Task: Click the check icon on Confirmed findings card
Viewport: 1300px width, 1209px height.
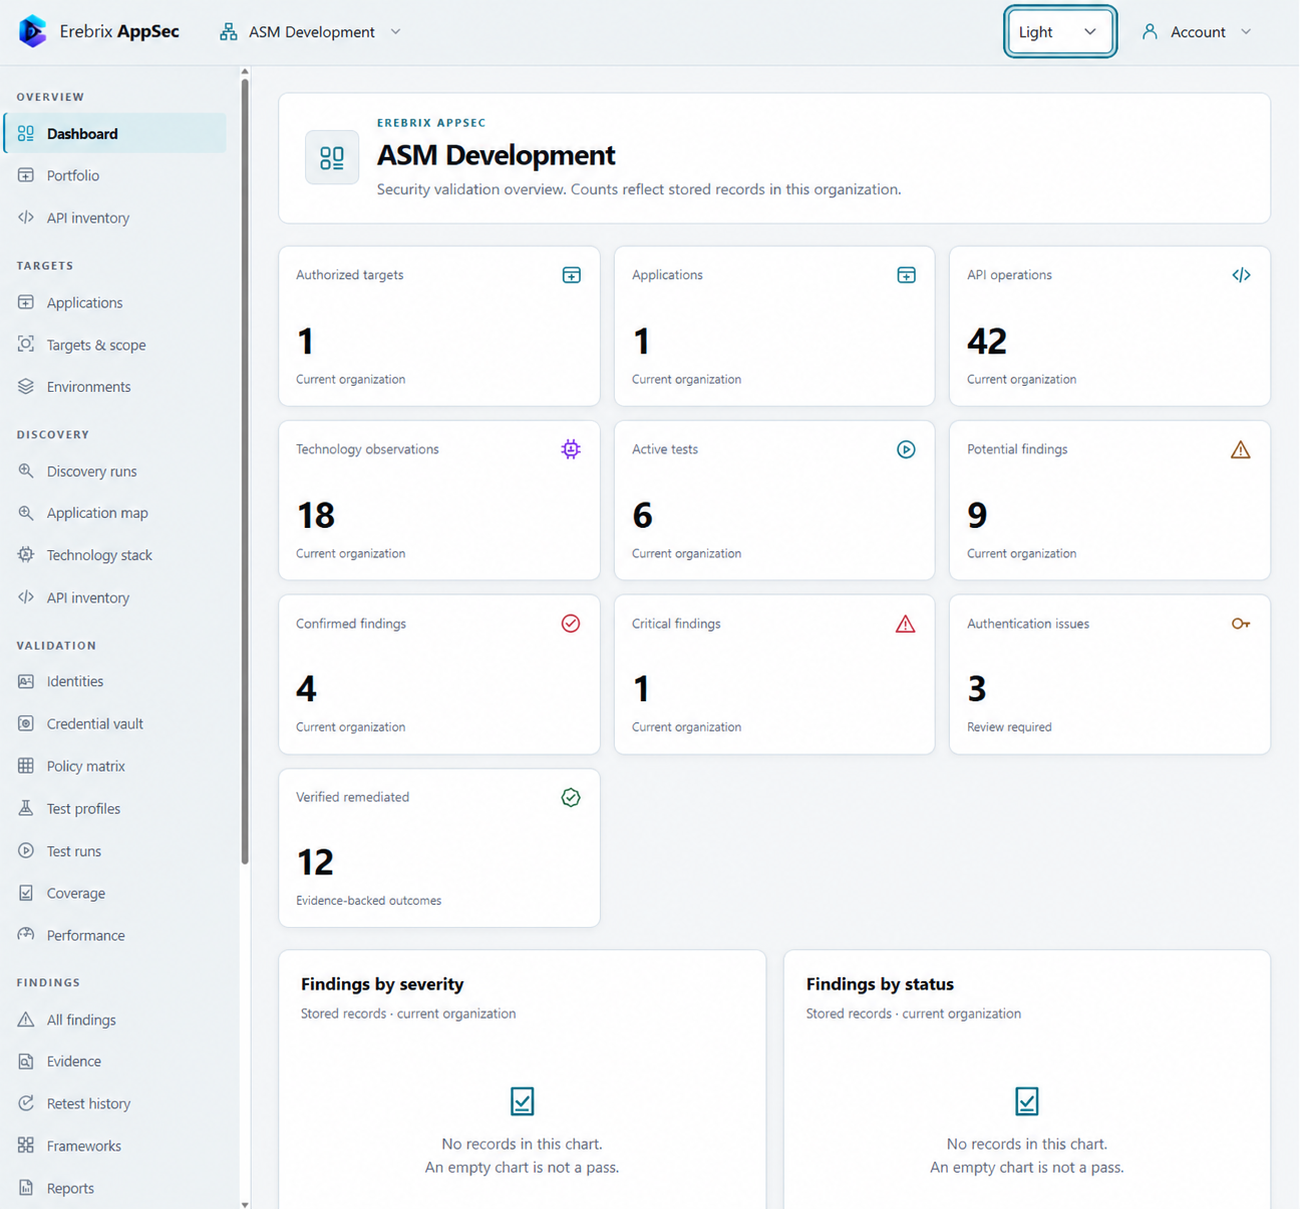Action: [x=571, y=623]
